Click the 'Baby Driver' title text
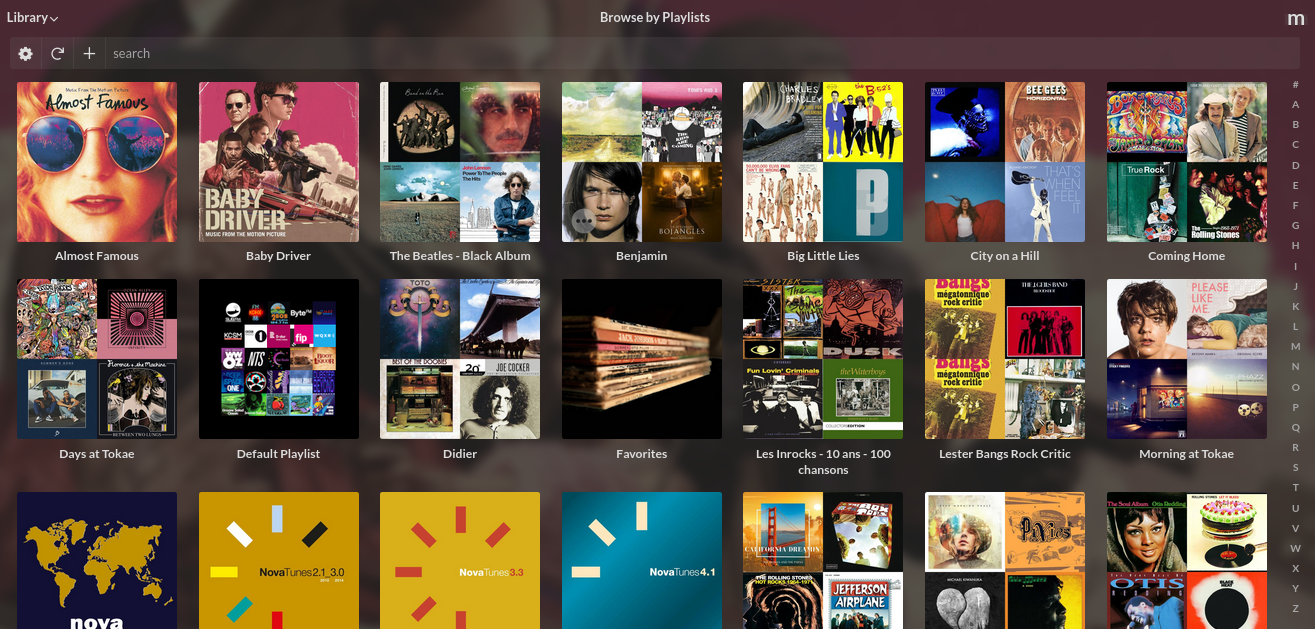The width and height of the screenshot is (1315, 629). tap(279, 256)
